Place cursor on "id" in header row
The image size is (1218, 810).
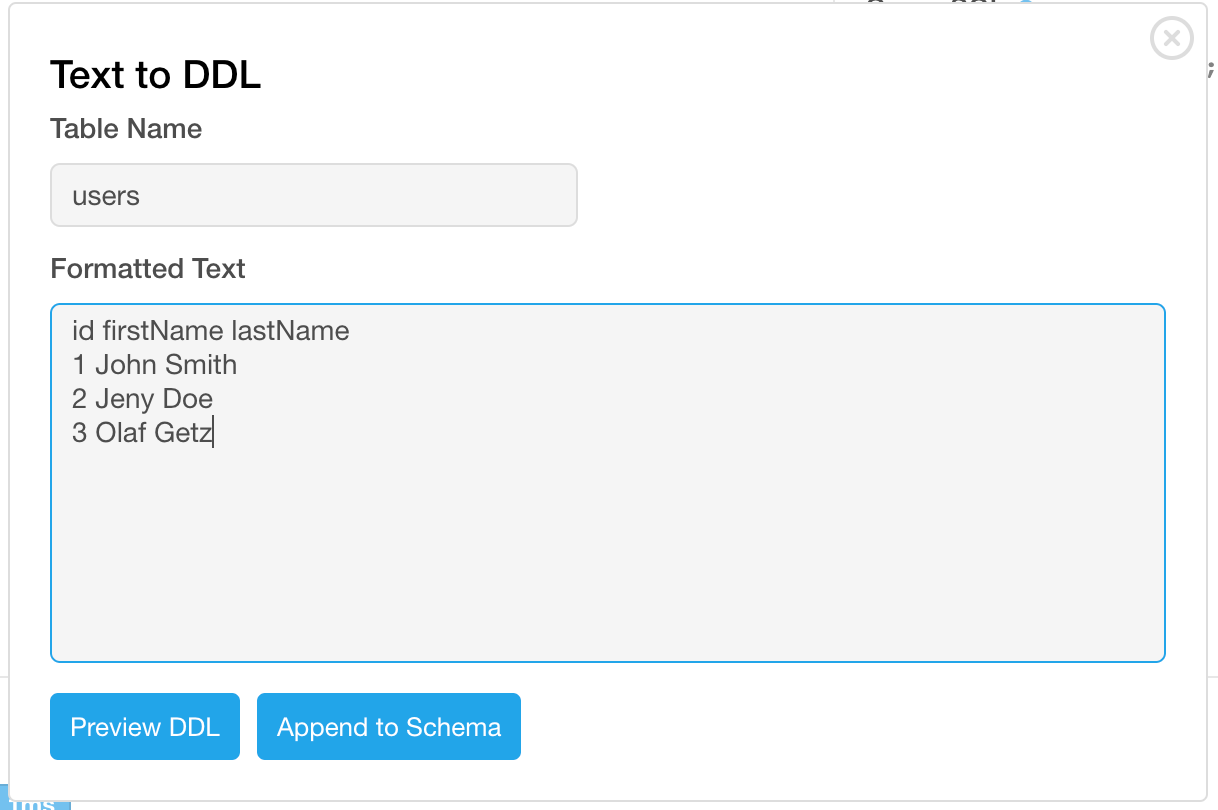click(83, 331)
